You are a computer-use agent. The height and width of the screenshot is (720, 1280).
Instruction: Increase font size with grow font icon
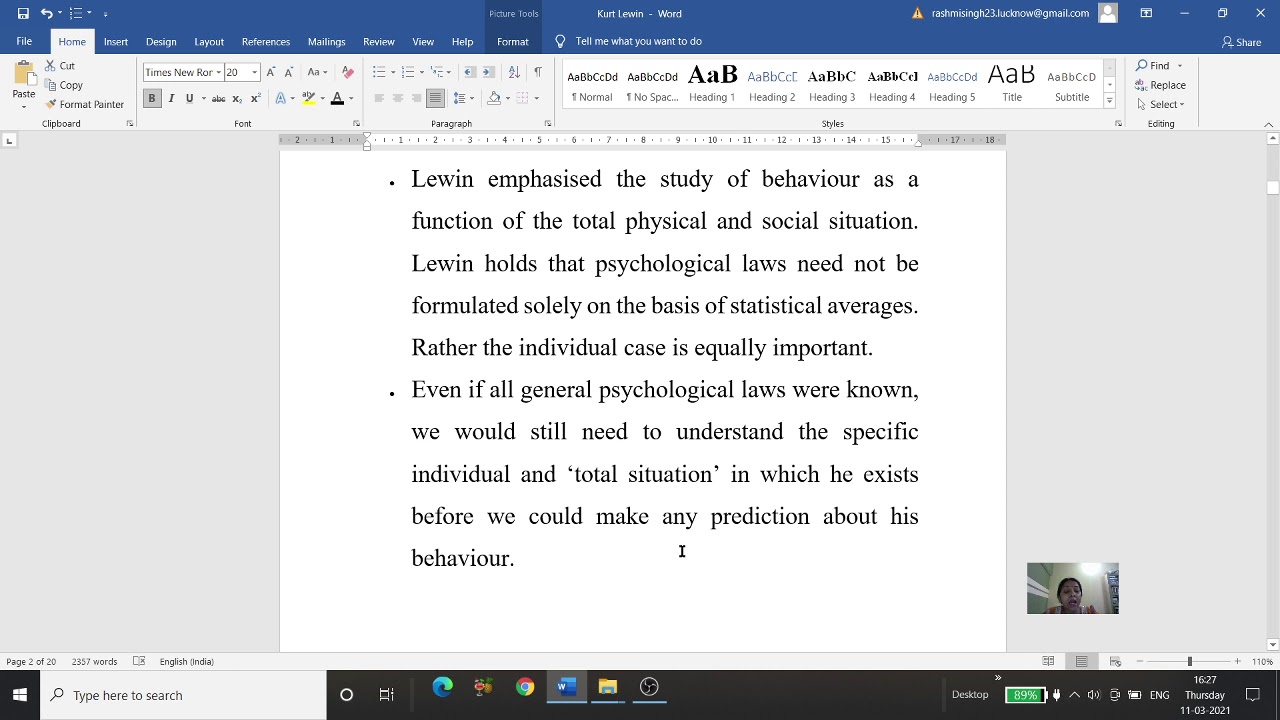(x=271, y=72)
